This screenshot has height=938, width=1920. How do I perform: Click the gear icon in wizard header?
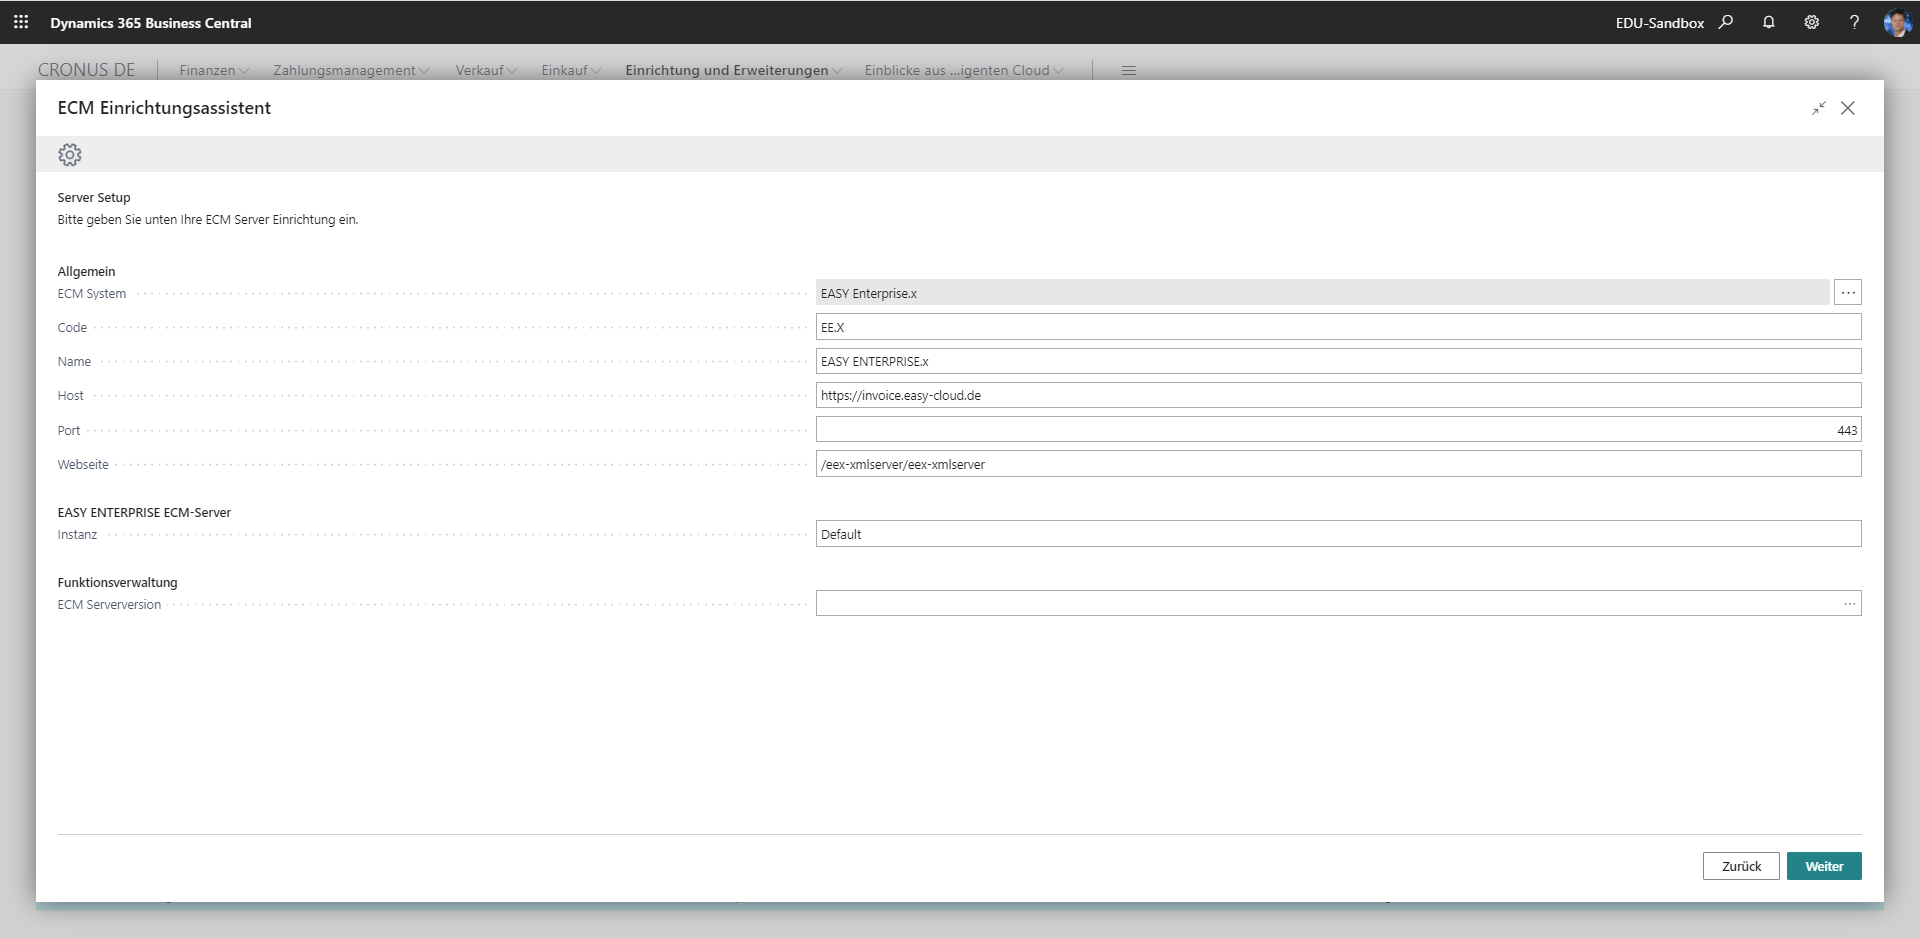coord(70,155)
